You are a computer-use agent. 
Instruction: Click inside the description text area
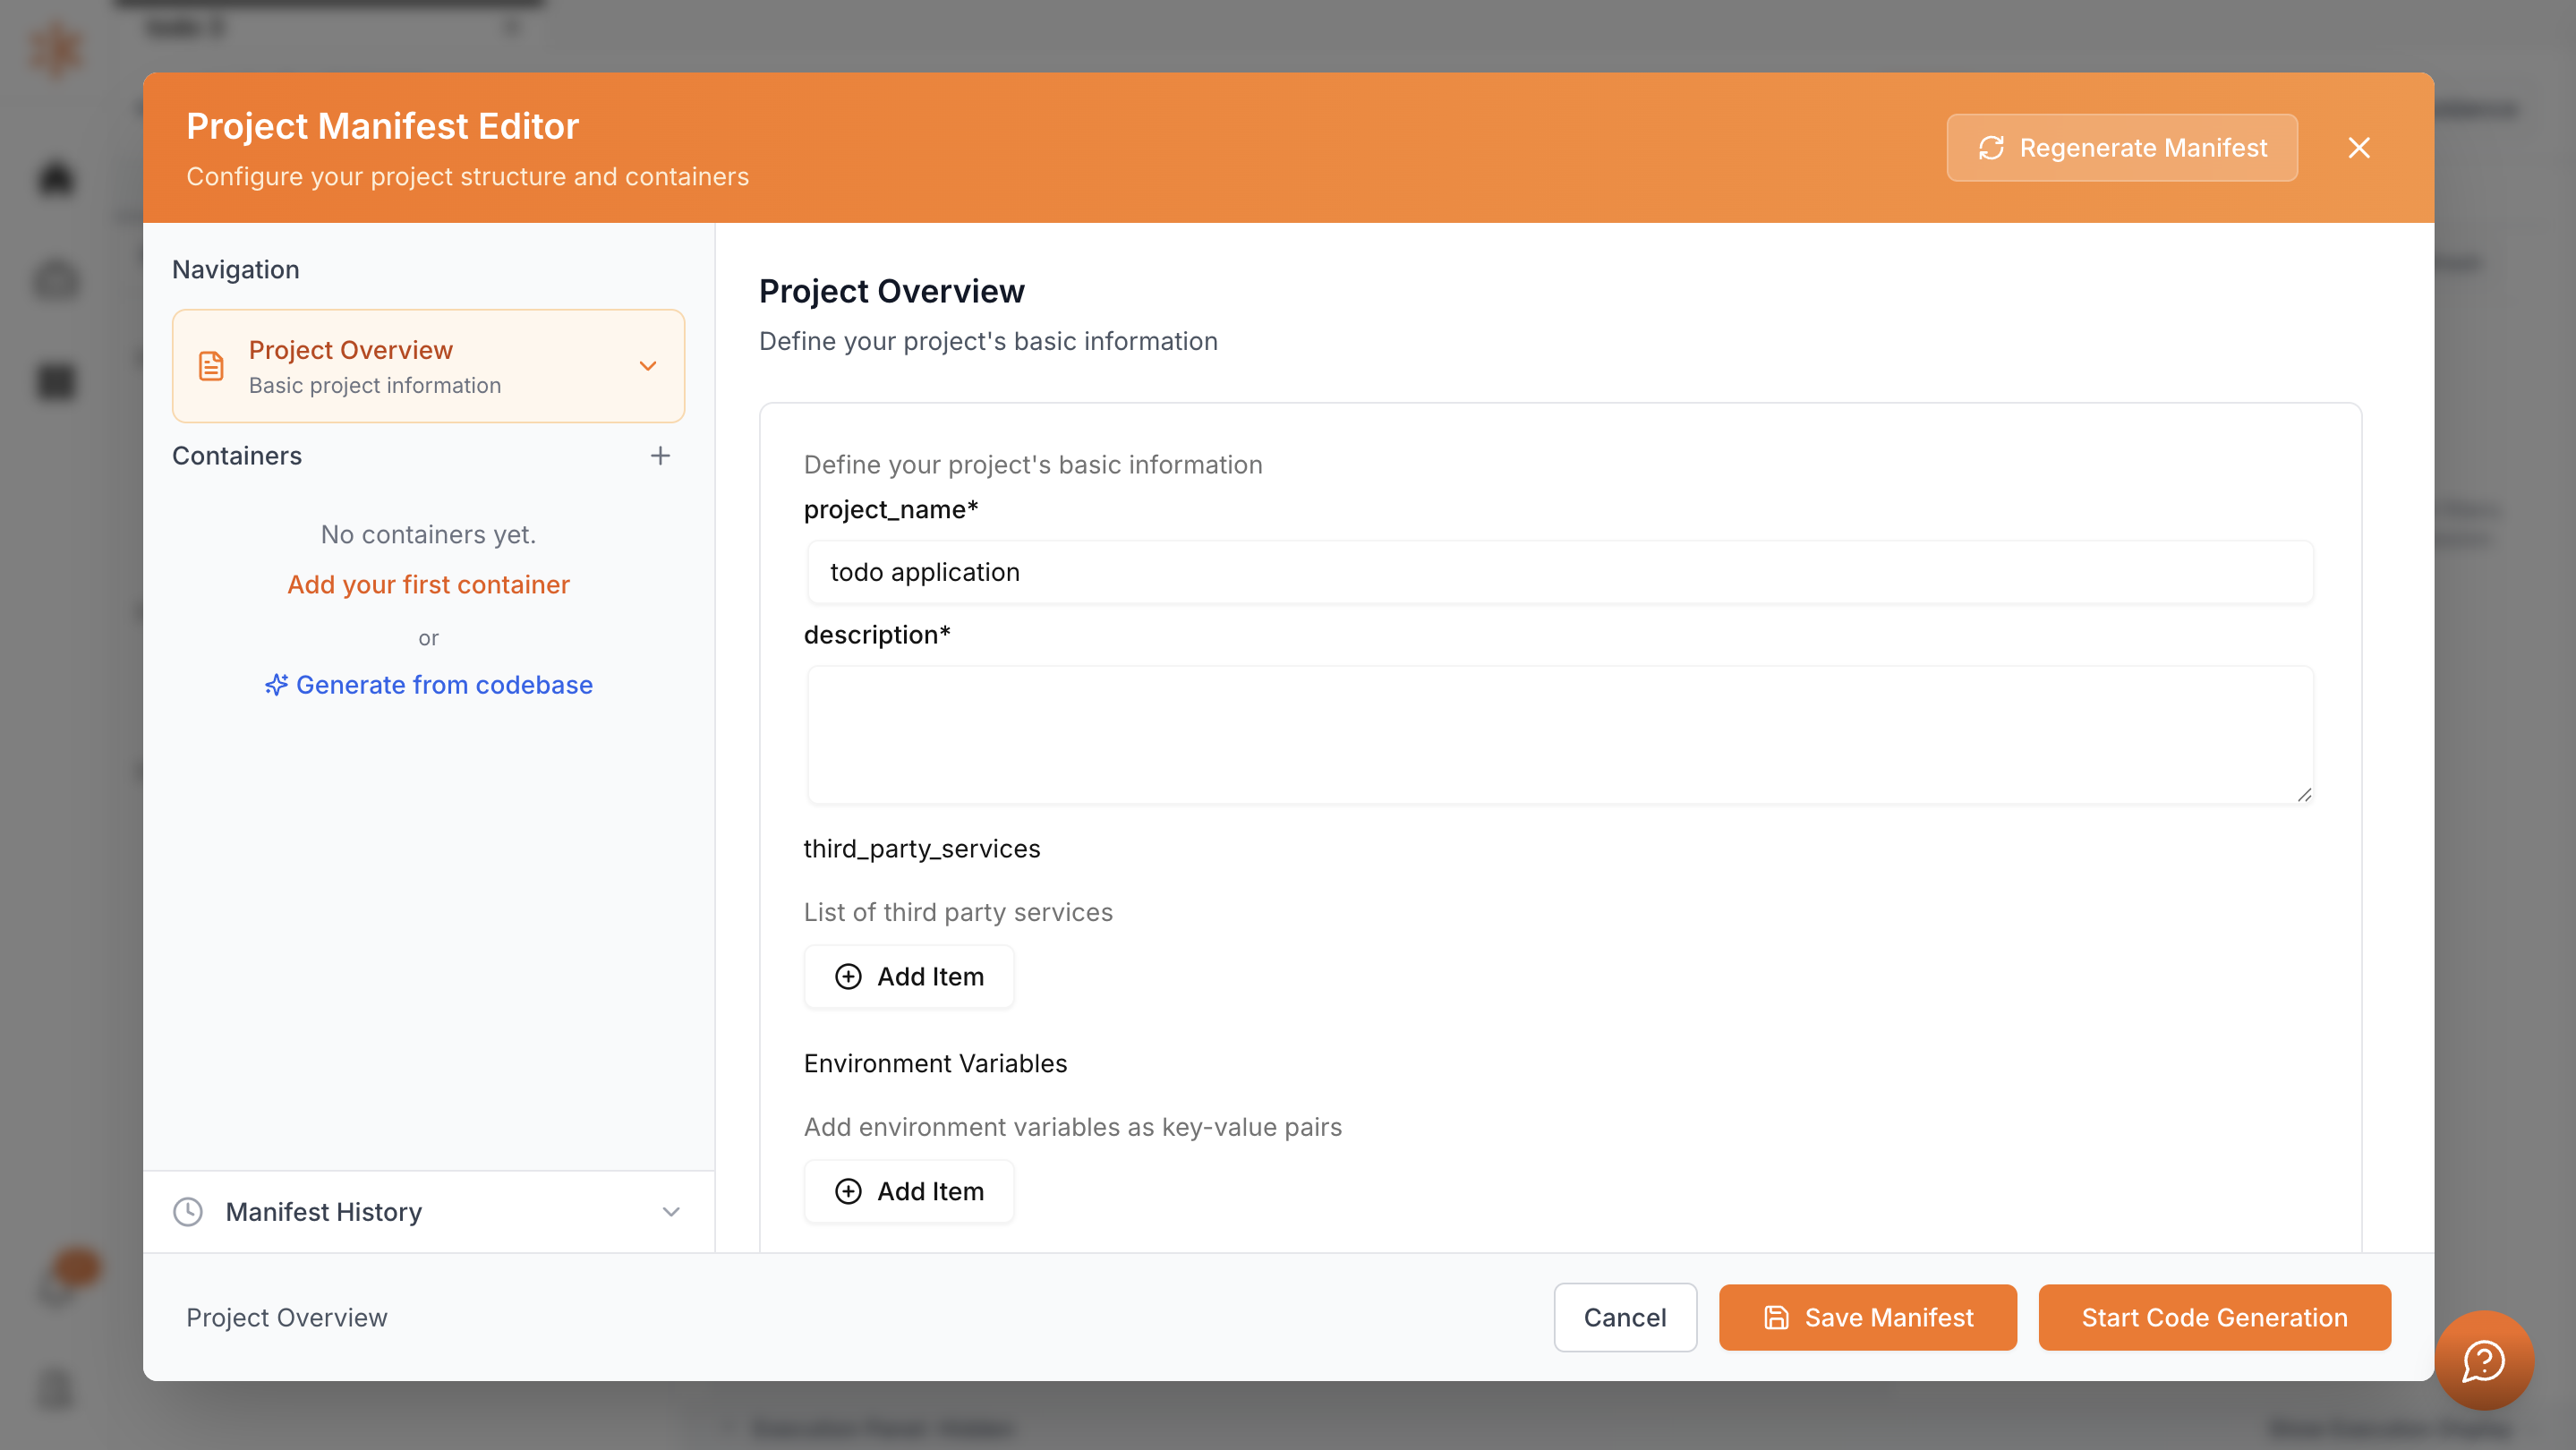click(x=1560, y=735)
